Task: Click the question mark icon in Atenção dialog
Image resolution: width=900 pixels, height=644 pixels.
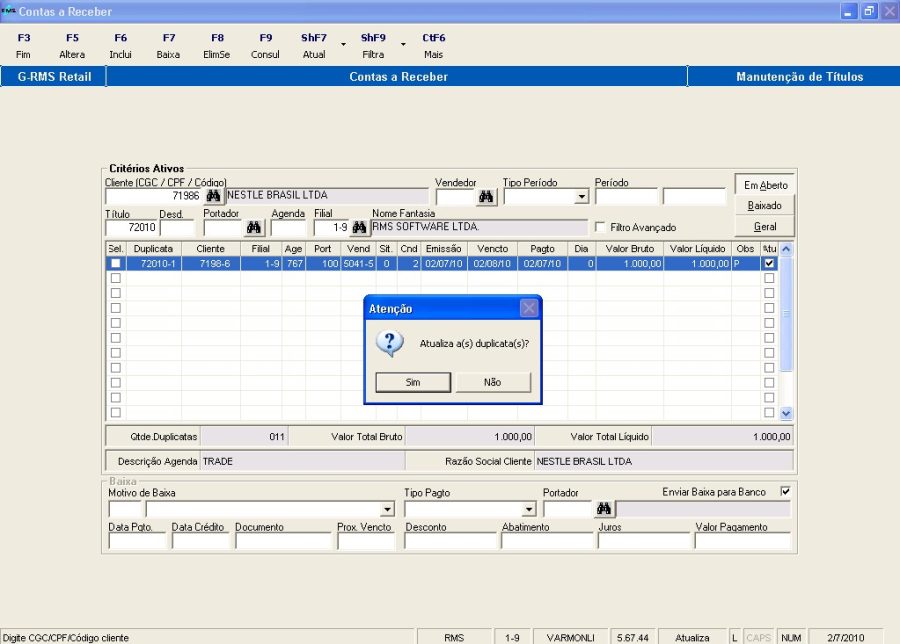Action: tap(392, 344)
